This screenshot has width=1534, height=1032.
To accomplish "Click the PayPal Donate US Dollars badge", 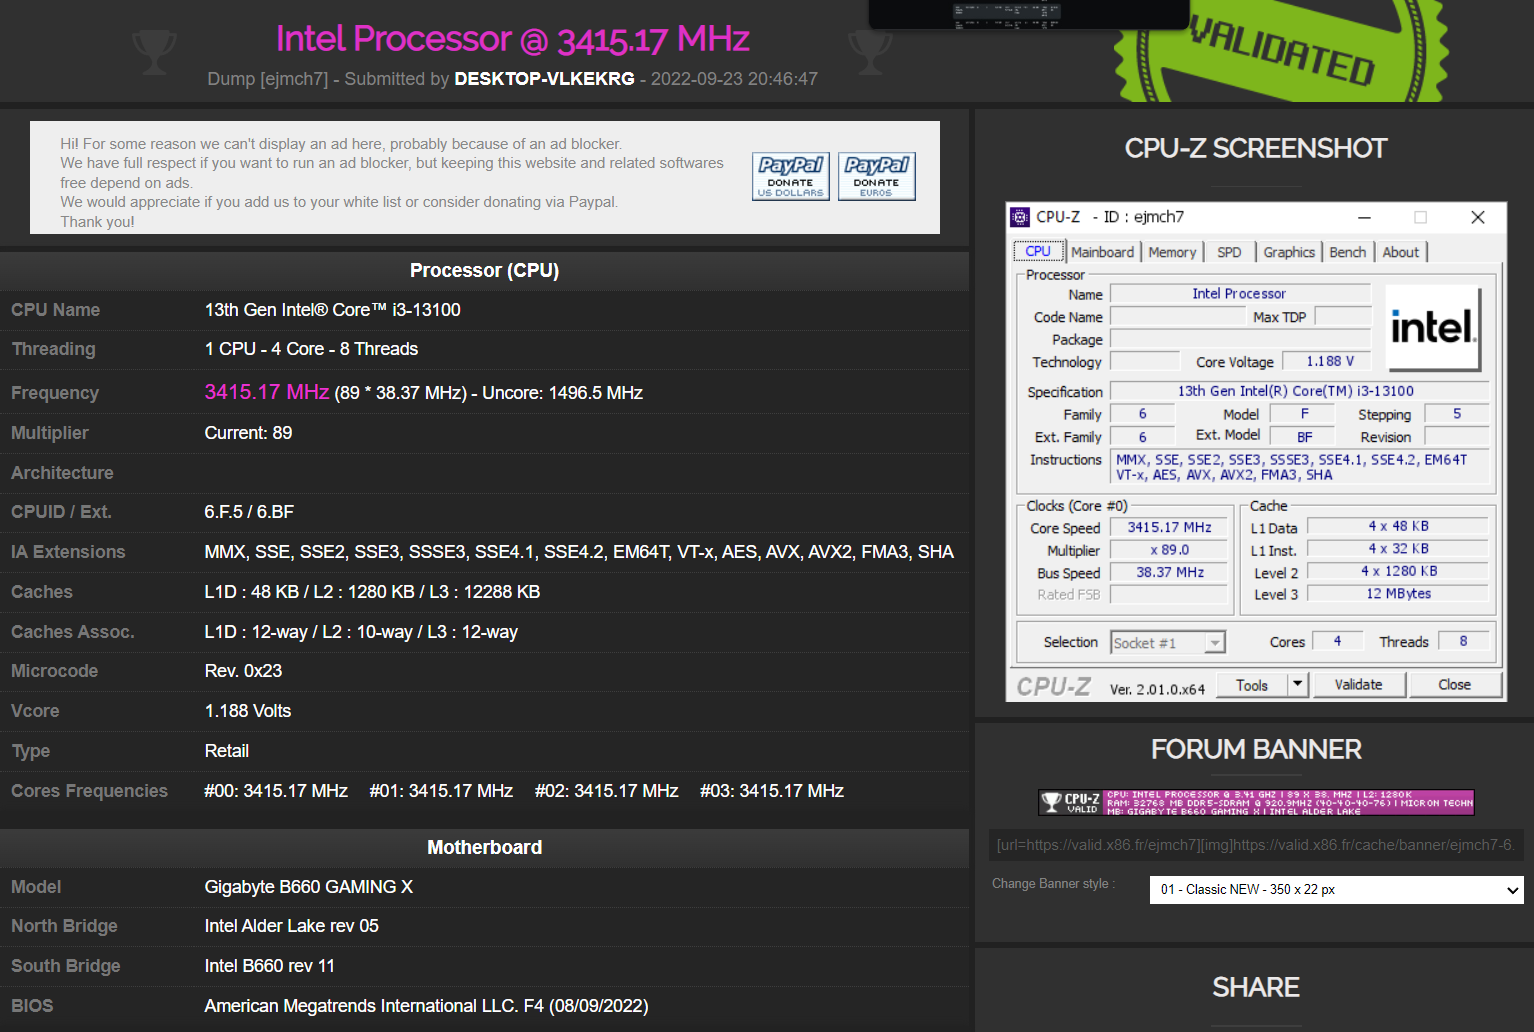I will click(790, 176).
